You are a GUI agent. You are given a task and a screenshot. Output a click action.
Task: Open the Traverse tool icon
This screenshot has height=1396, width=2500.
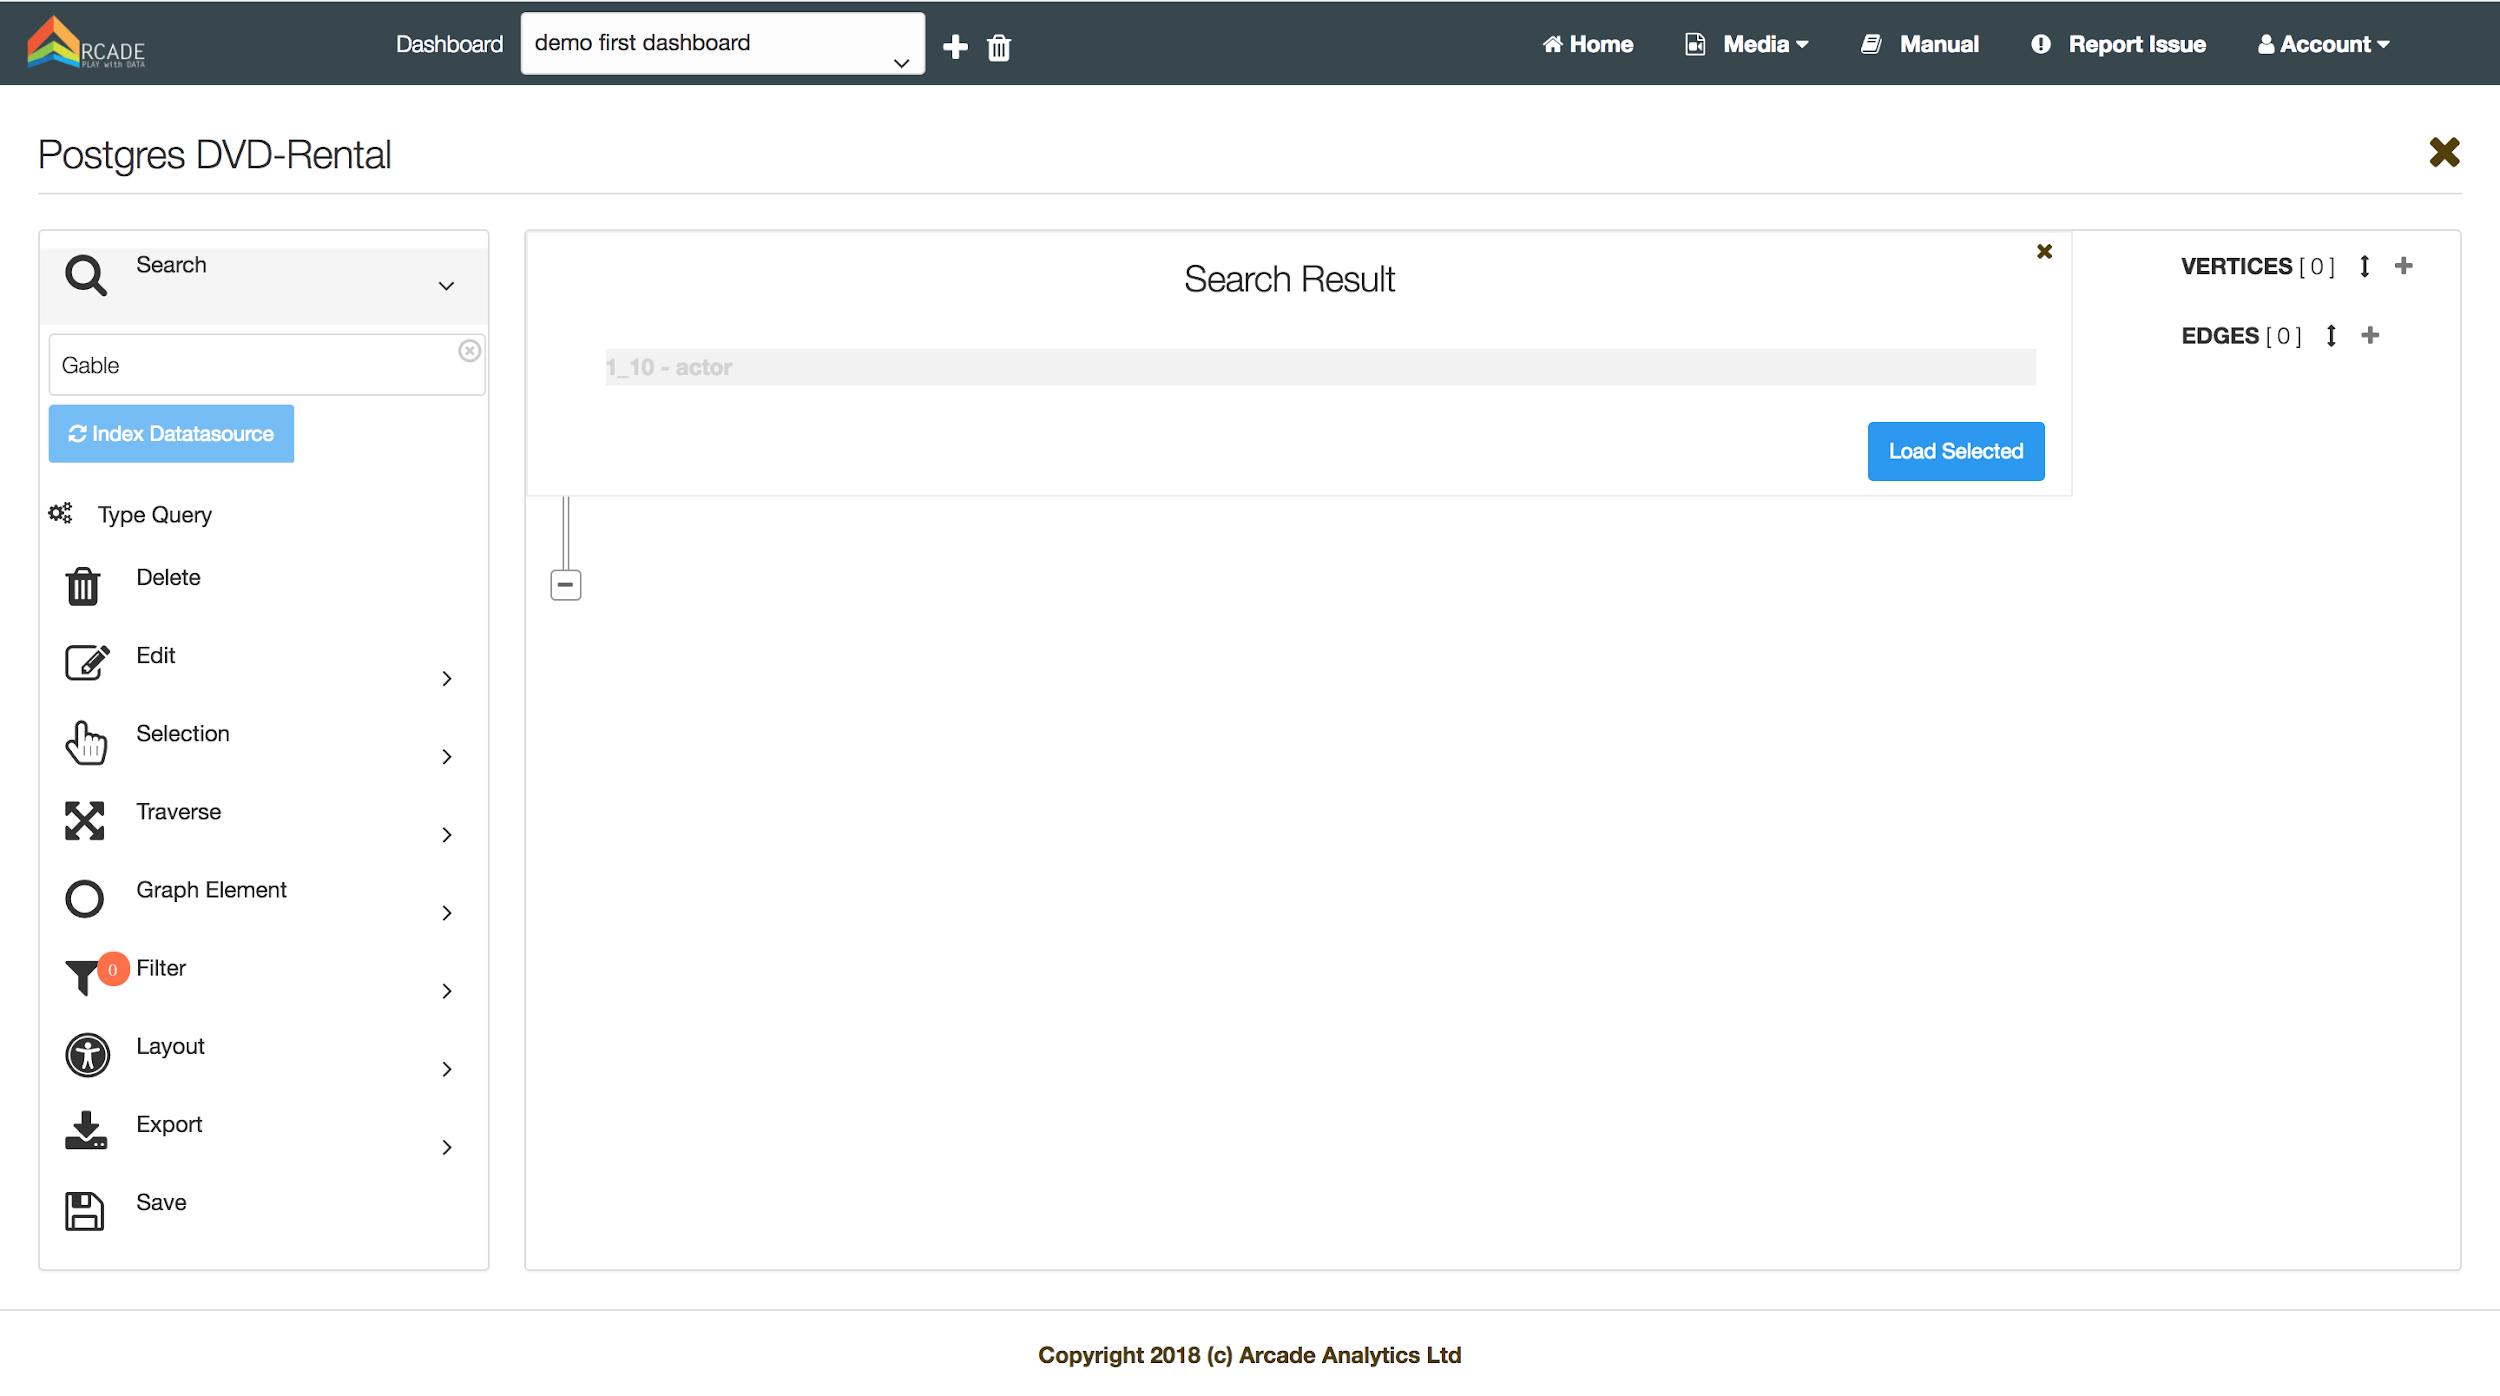click(x=84, y=820)
